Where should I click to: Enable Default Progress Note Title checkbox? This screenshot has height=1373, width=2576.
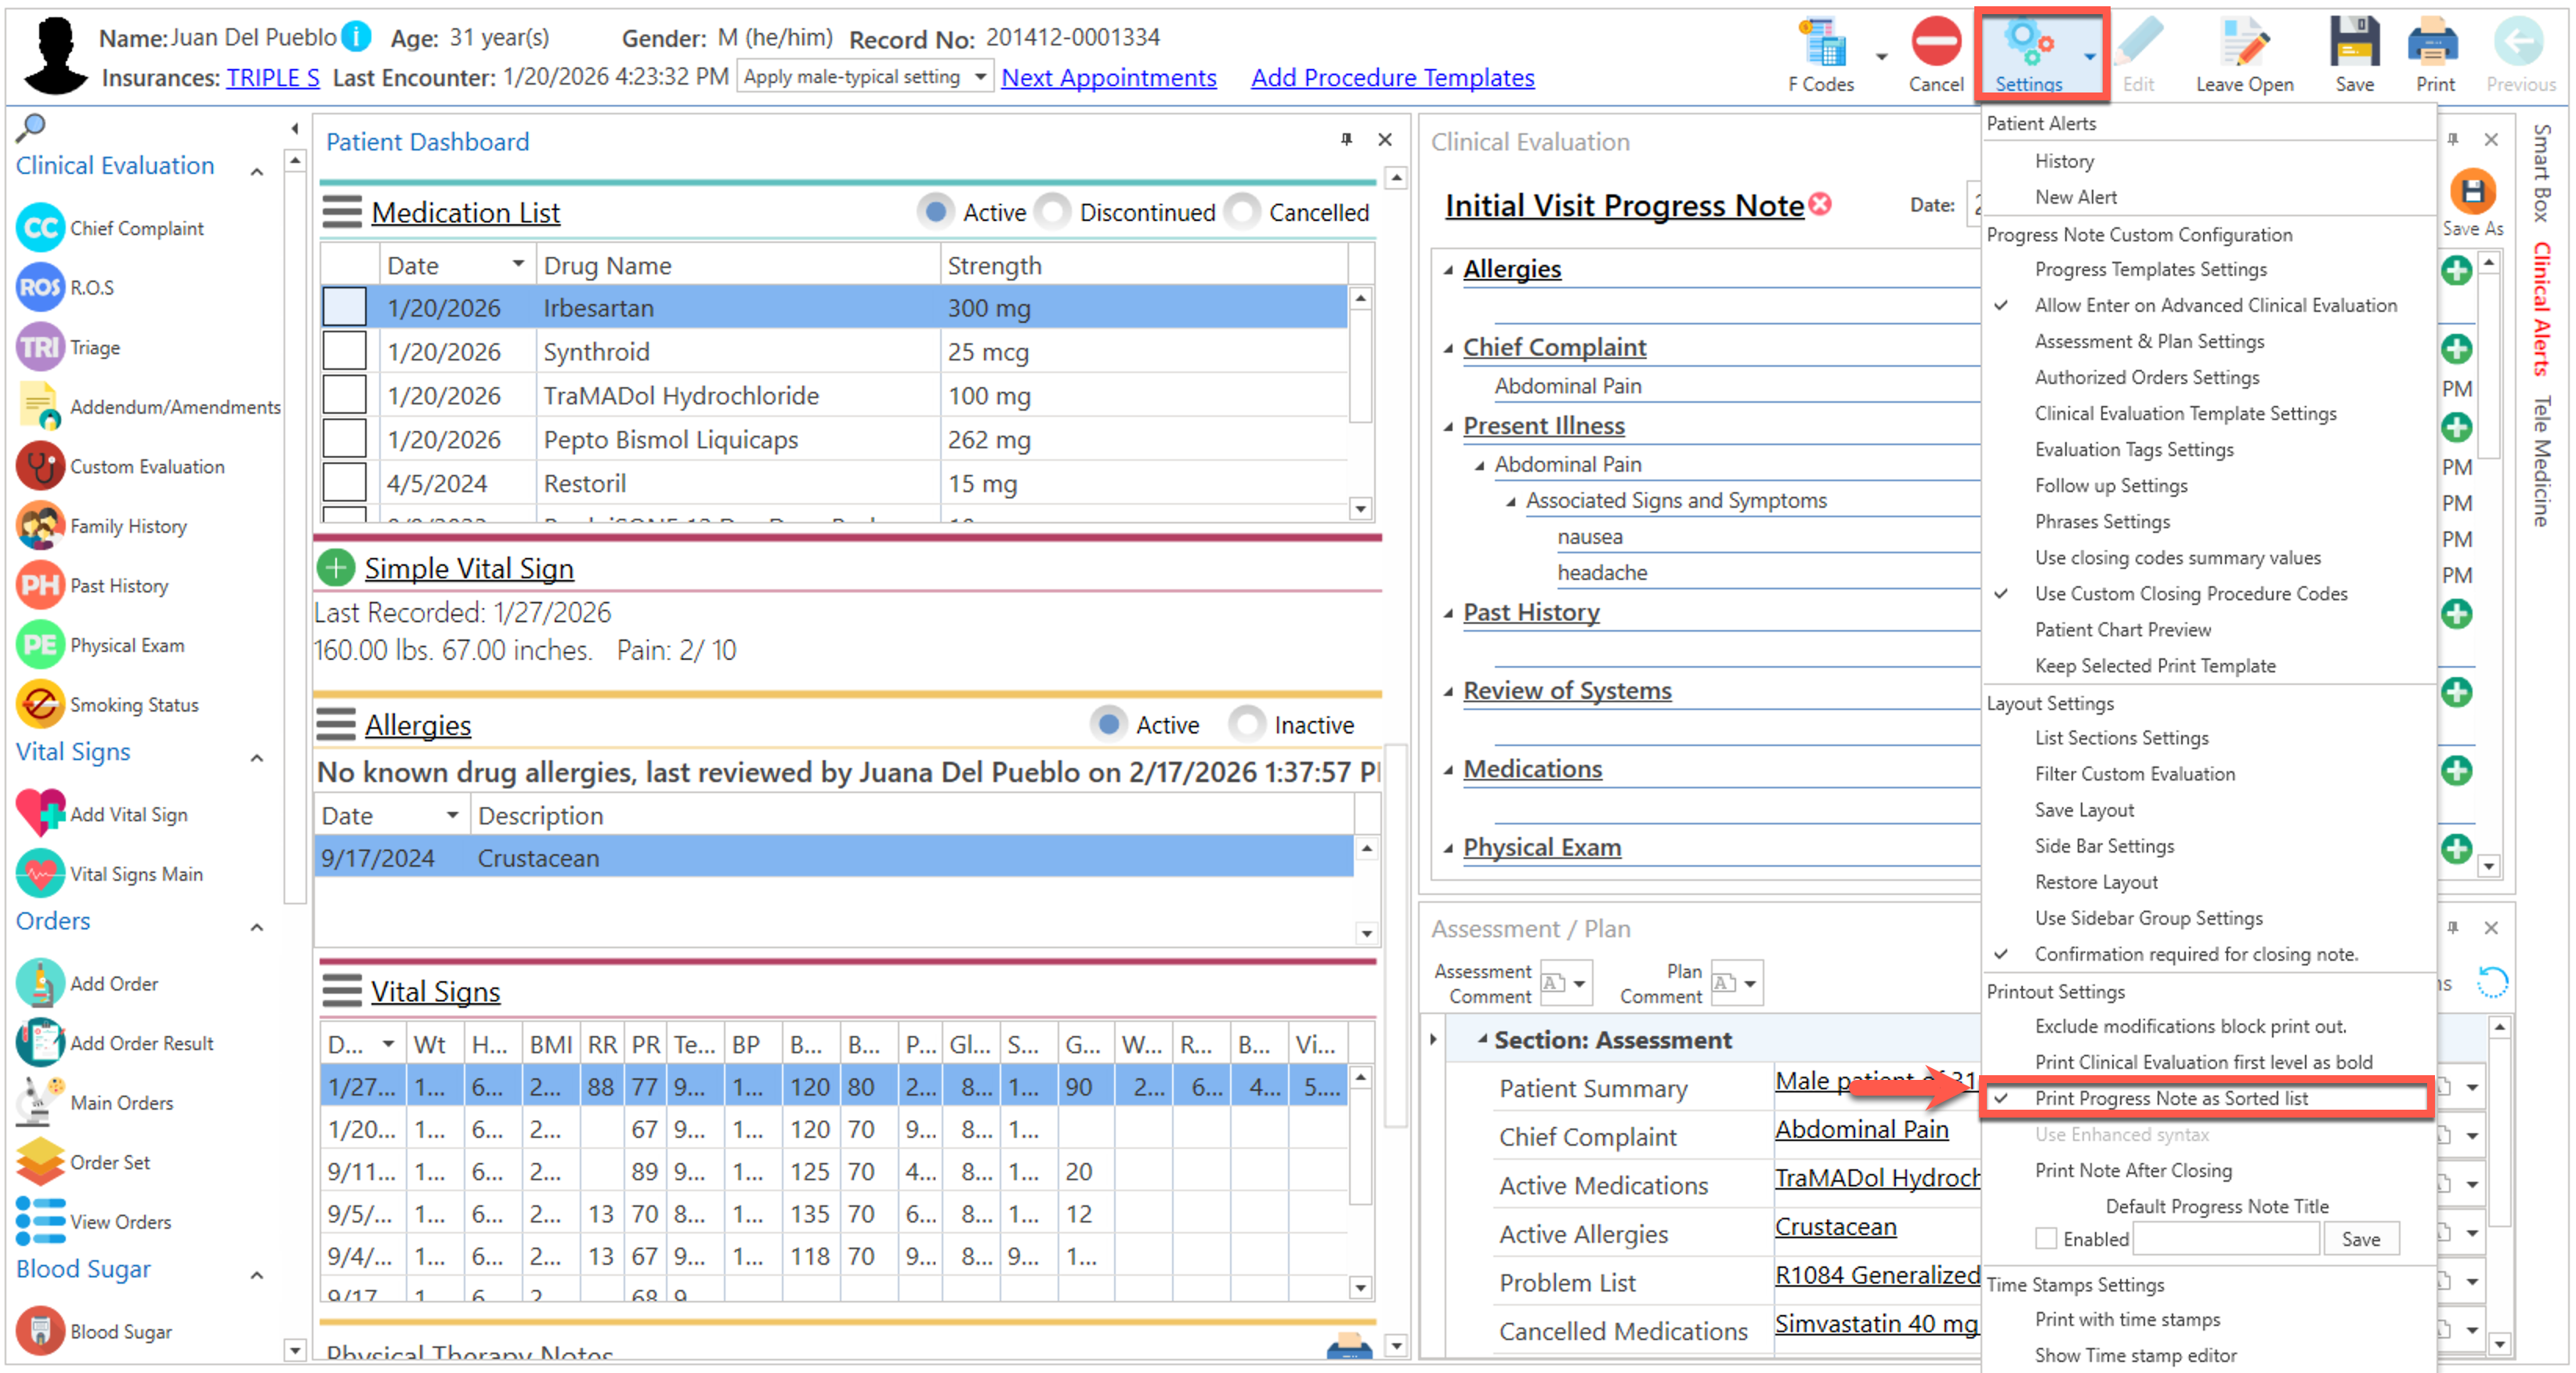[2046, 1239]
